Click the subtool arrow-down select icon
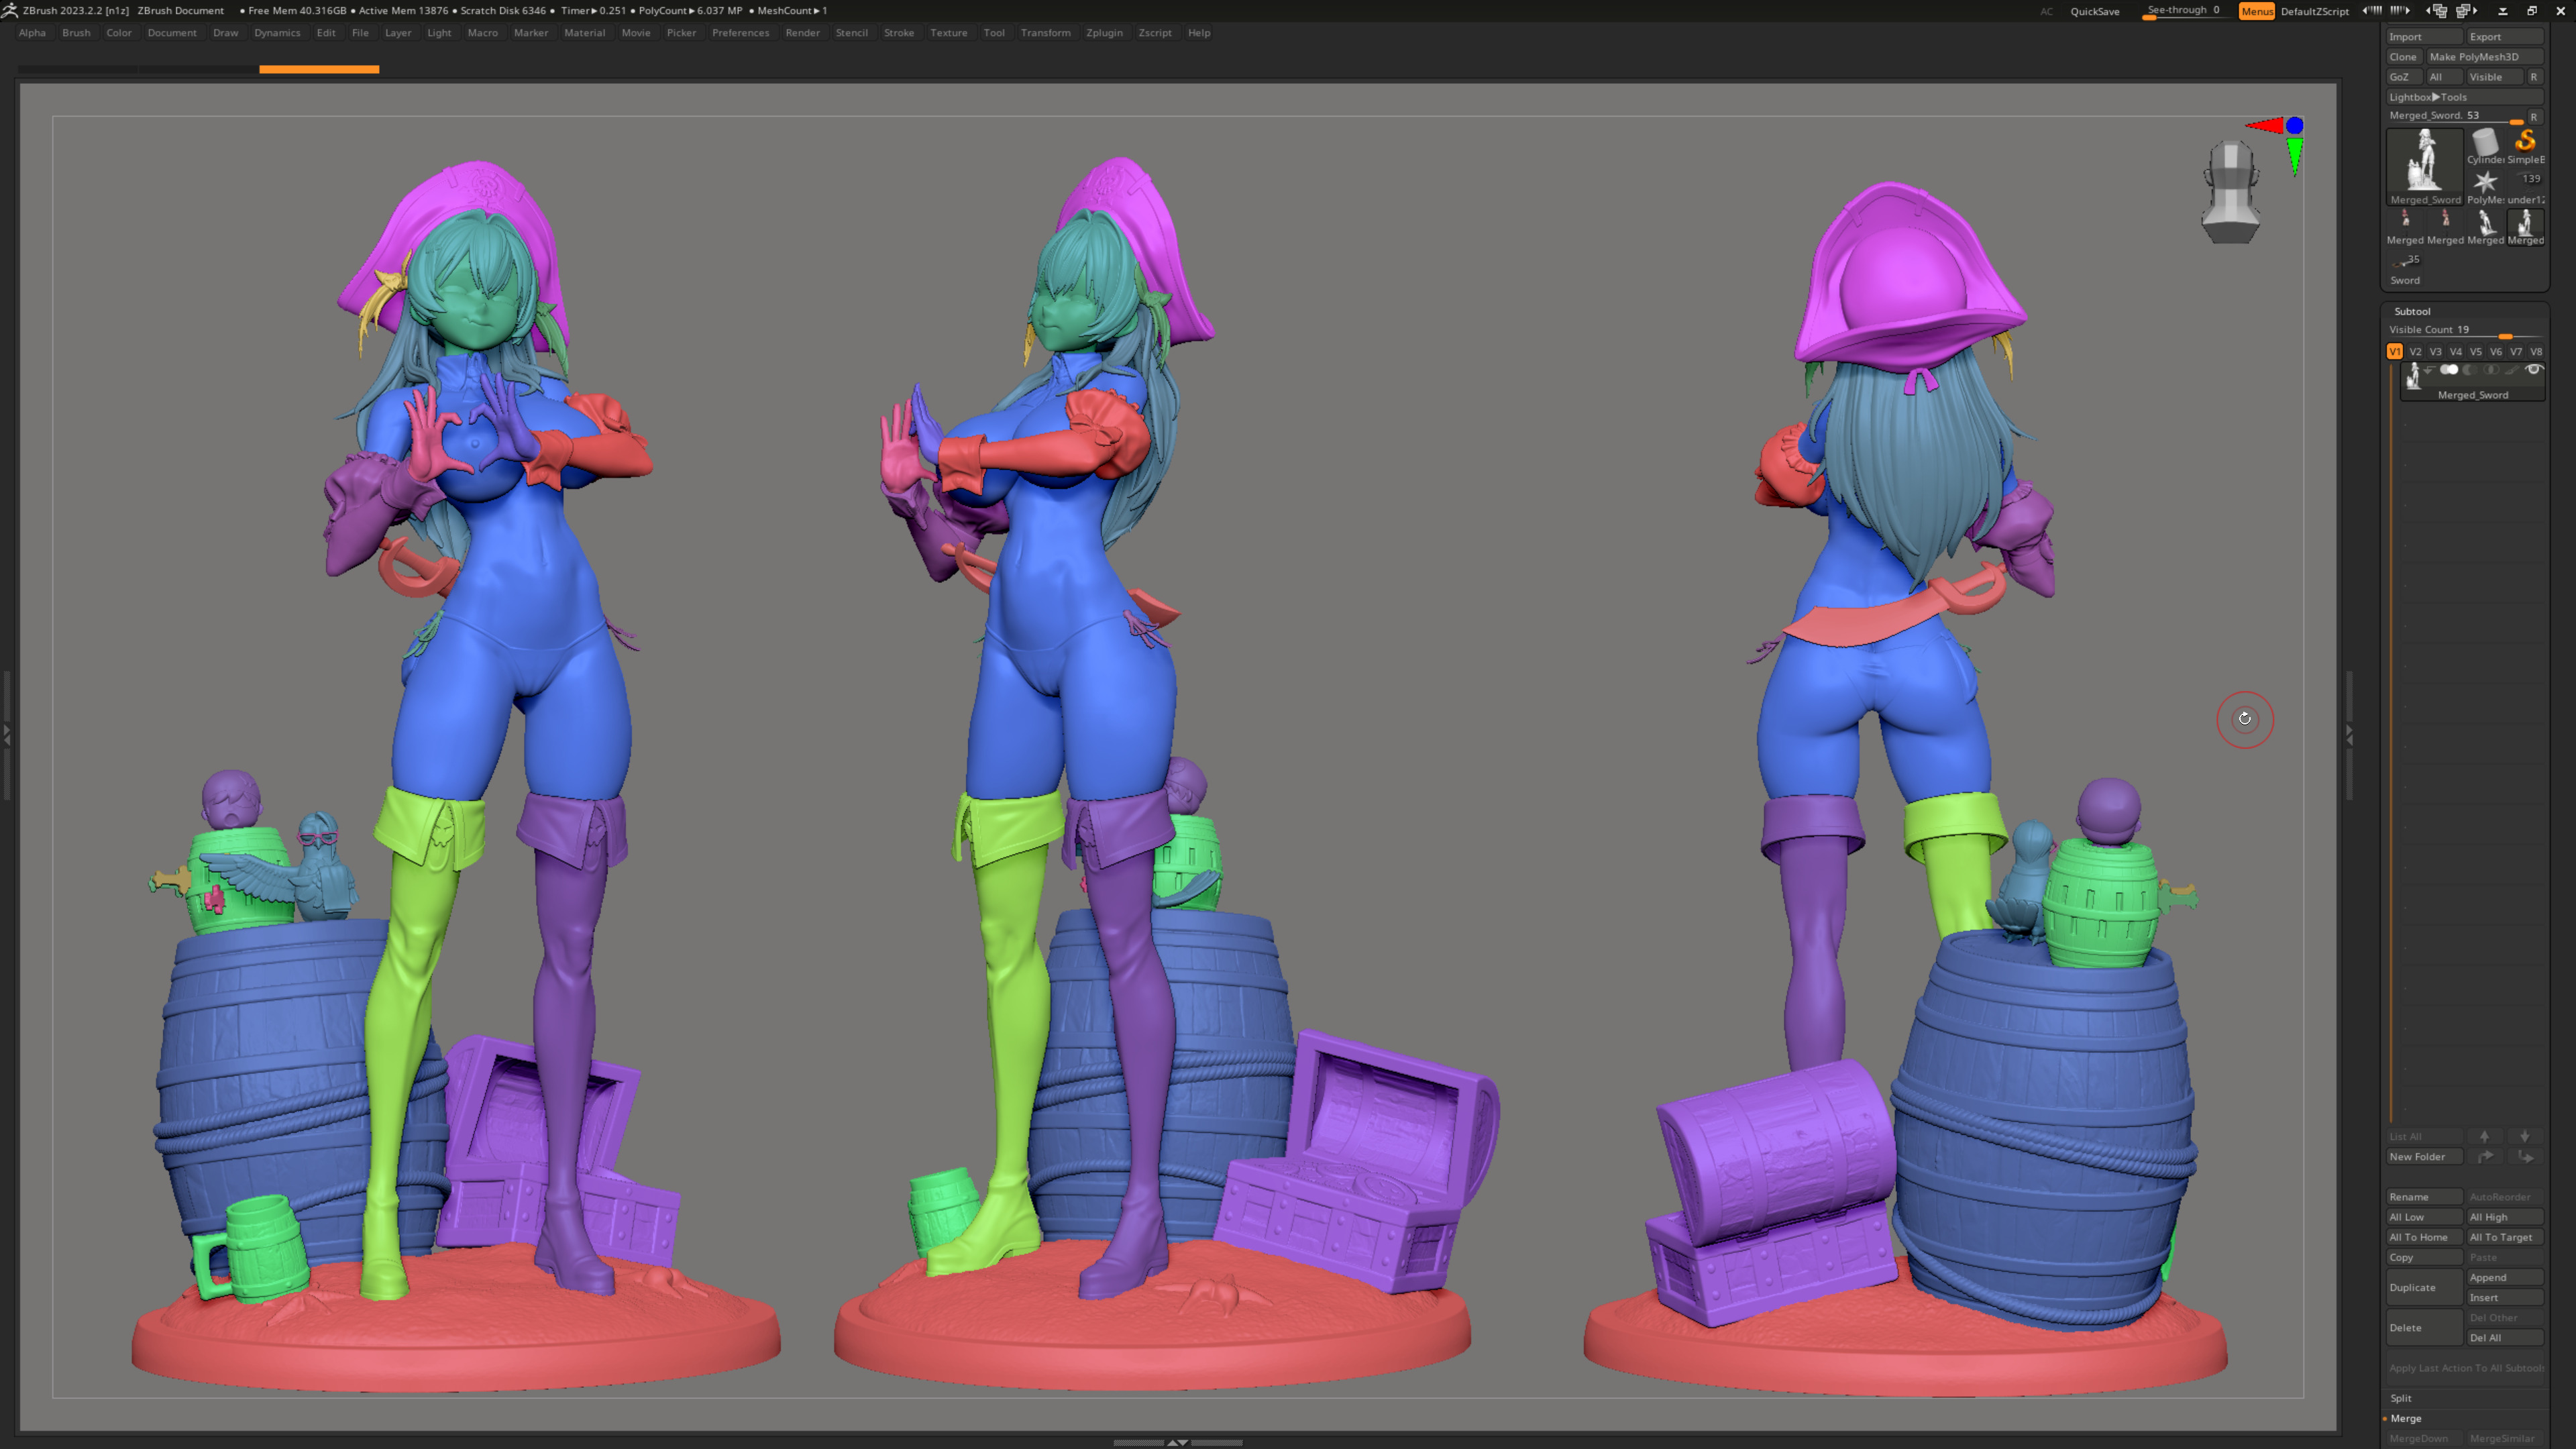2576x1449 pixels. click(x=2429, y=370)
